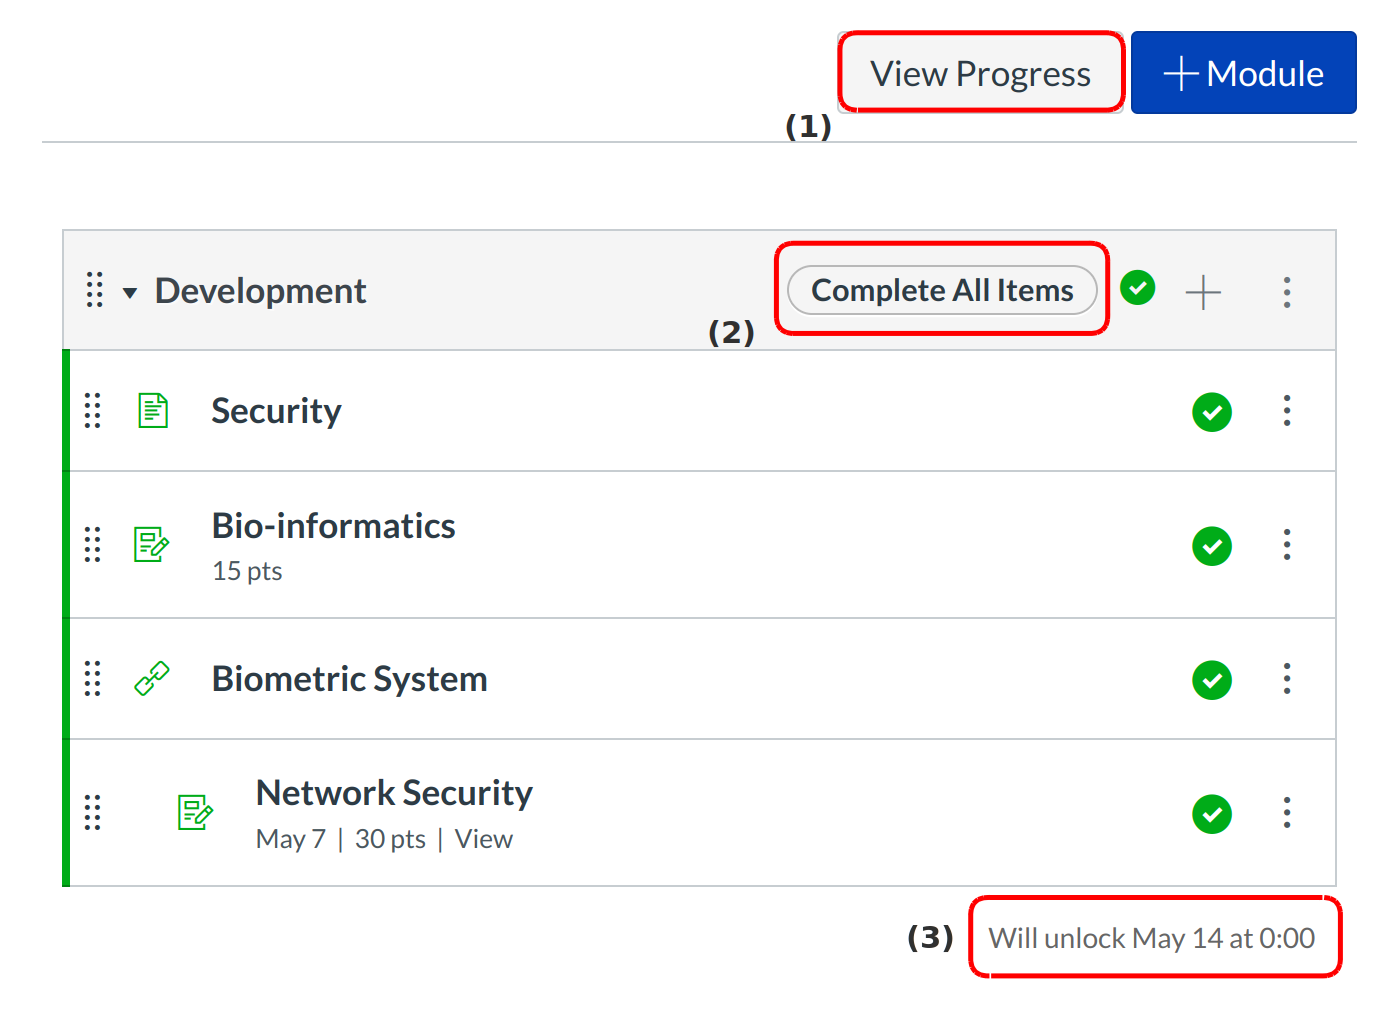Toggle published status of Biometric System
Screen dimensions: 1398x1012
[1212, 680]
